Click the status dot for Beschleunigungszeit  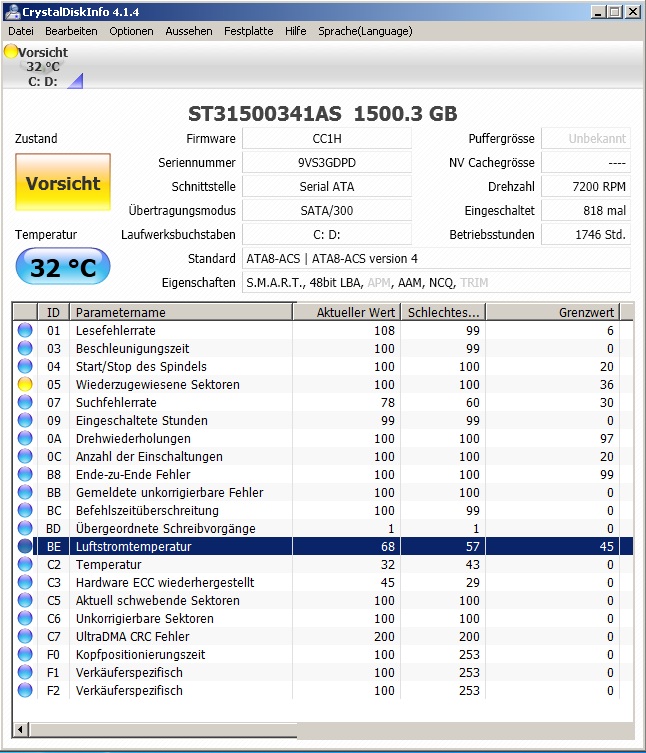coord(25,348)
